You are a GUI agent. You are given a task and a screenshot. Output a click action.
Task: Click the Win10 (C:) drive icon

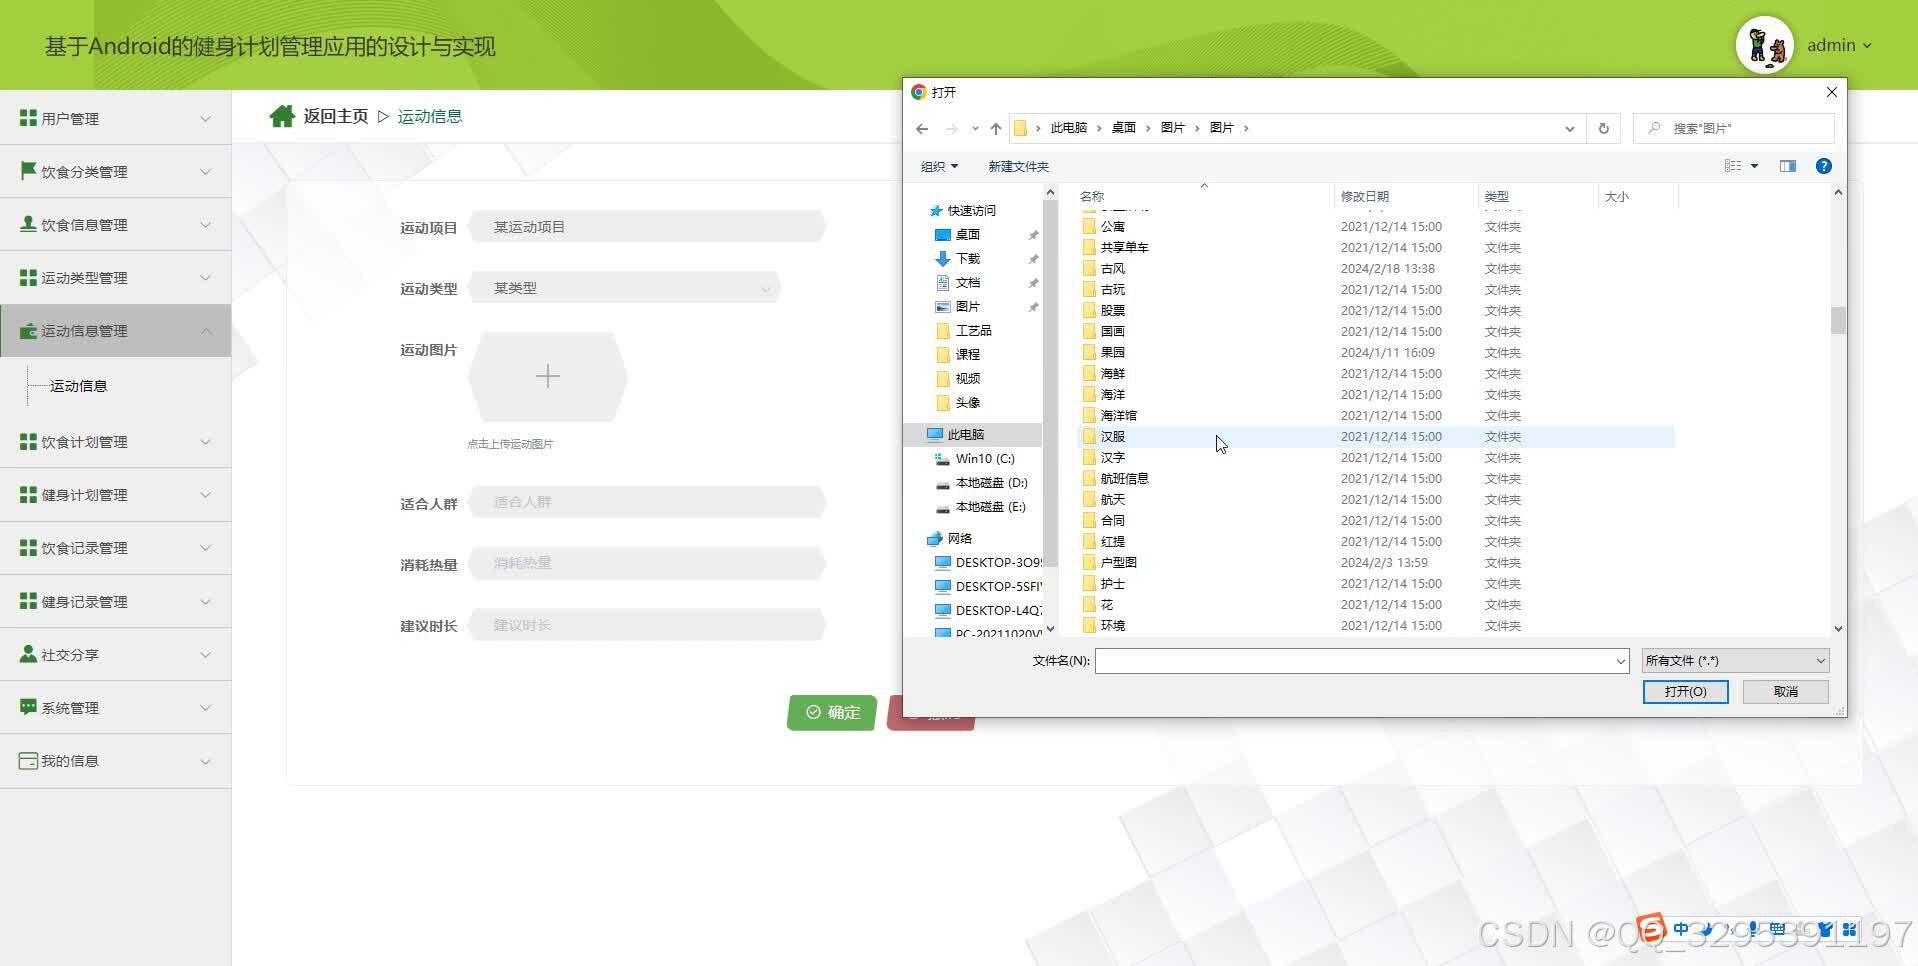[942, 458]
